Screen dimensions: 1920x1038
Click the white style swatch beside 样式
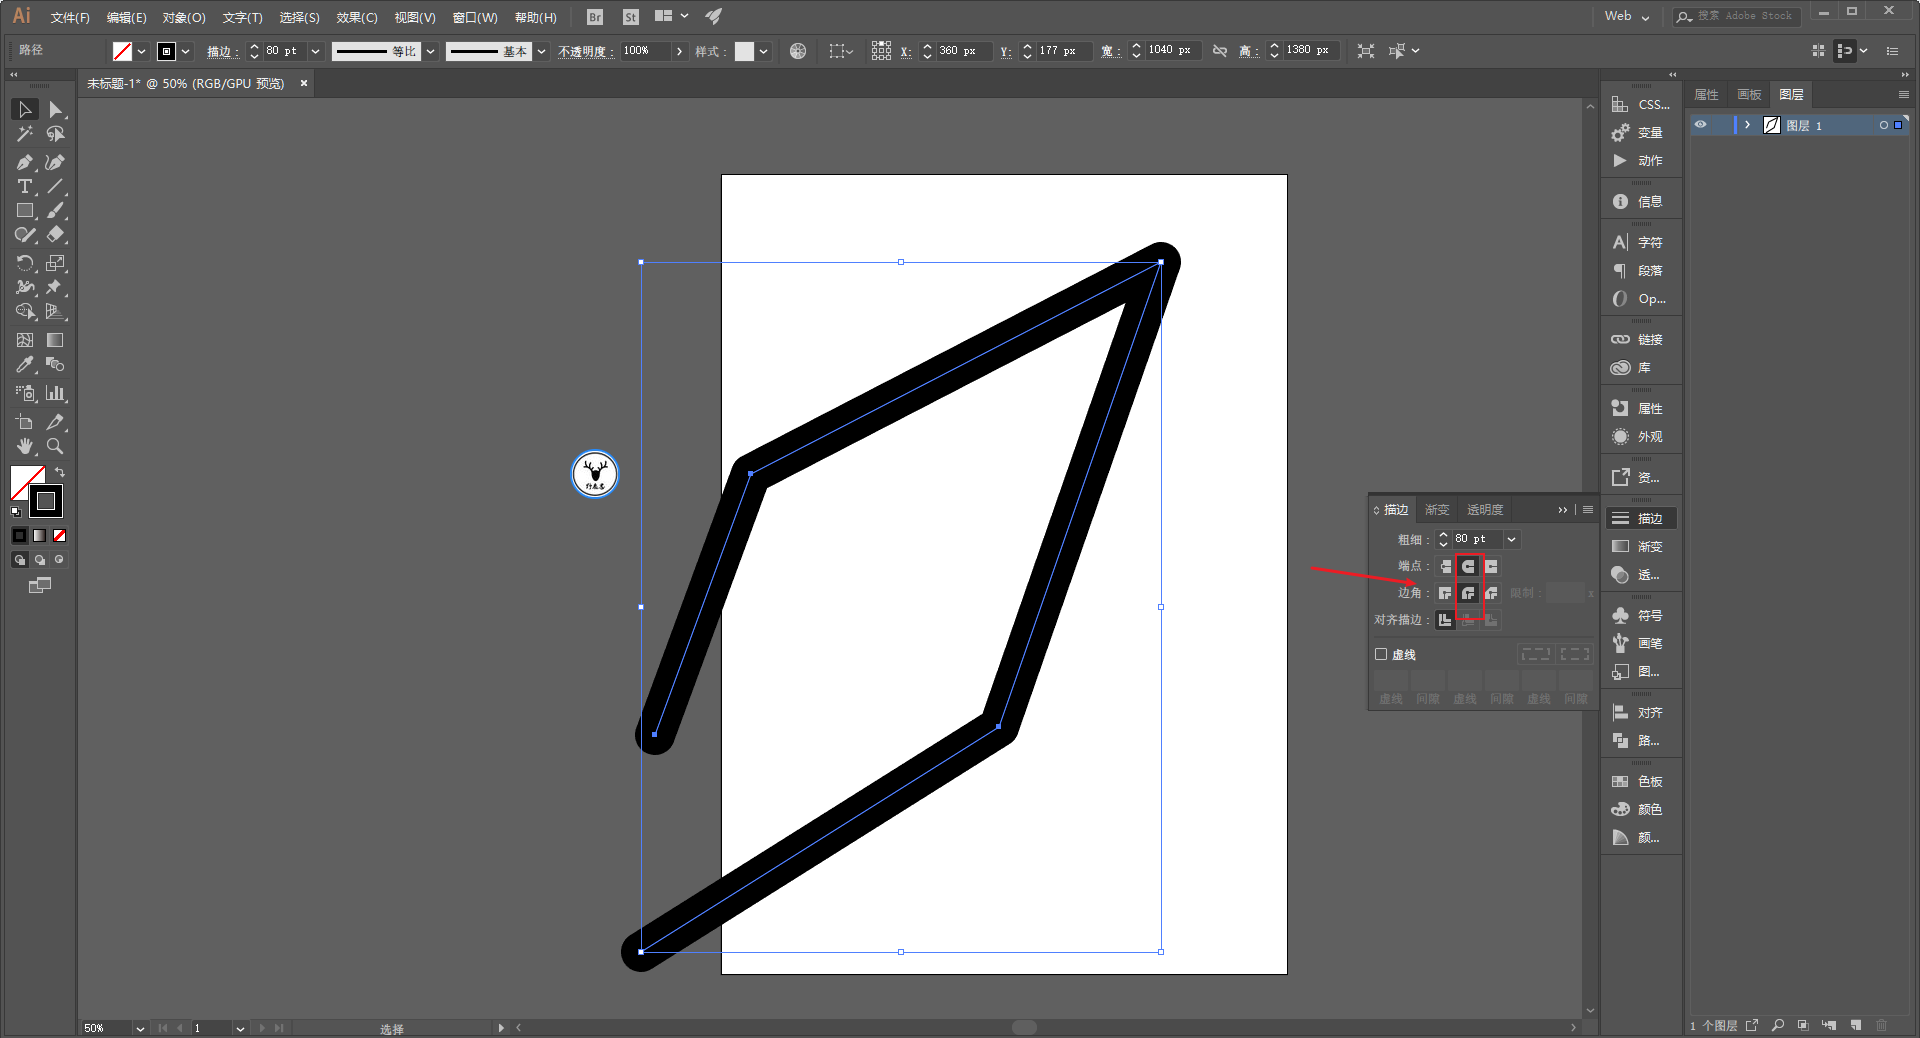(x=744, y=51)
